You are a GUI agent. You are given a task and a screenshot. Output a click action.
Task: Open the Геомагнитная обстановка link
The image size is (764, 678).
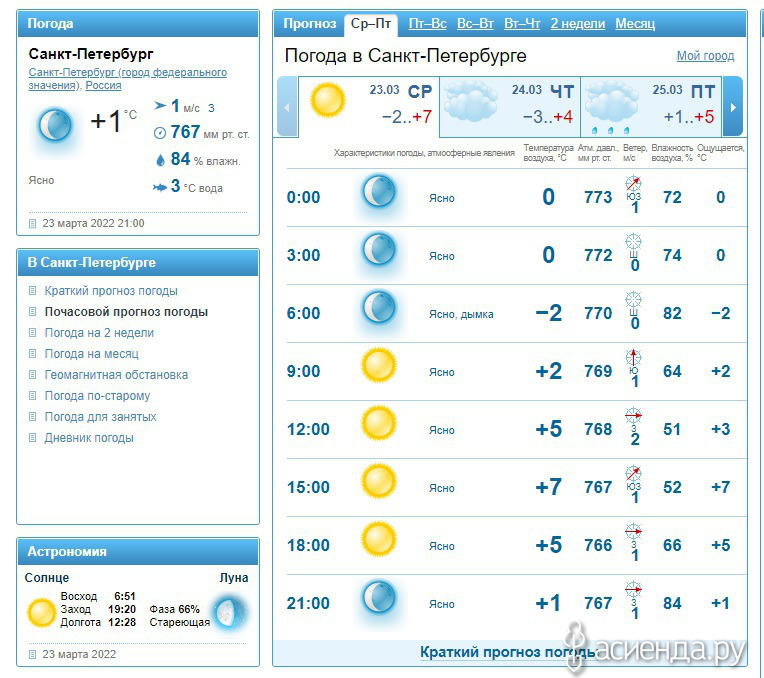click(116, 375)
